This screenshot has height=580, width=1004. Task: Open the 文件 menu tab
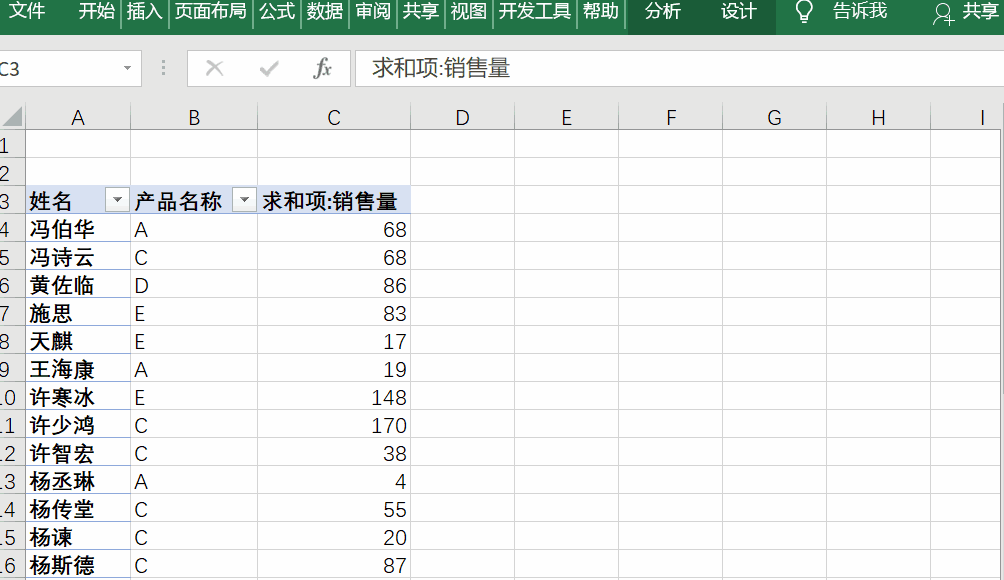click(27, 11)
